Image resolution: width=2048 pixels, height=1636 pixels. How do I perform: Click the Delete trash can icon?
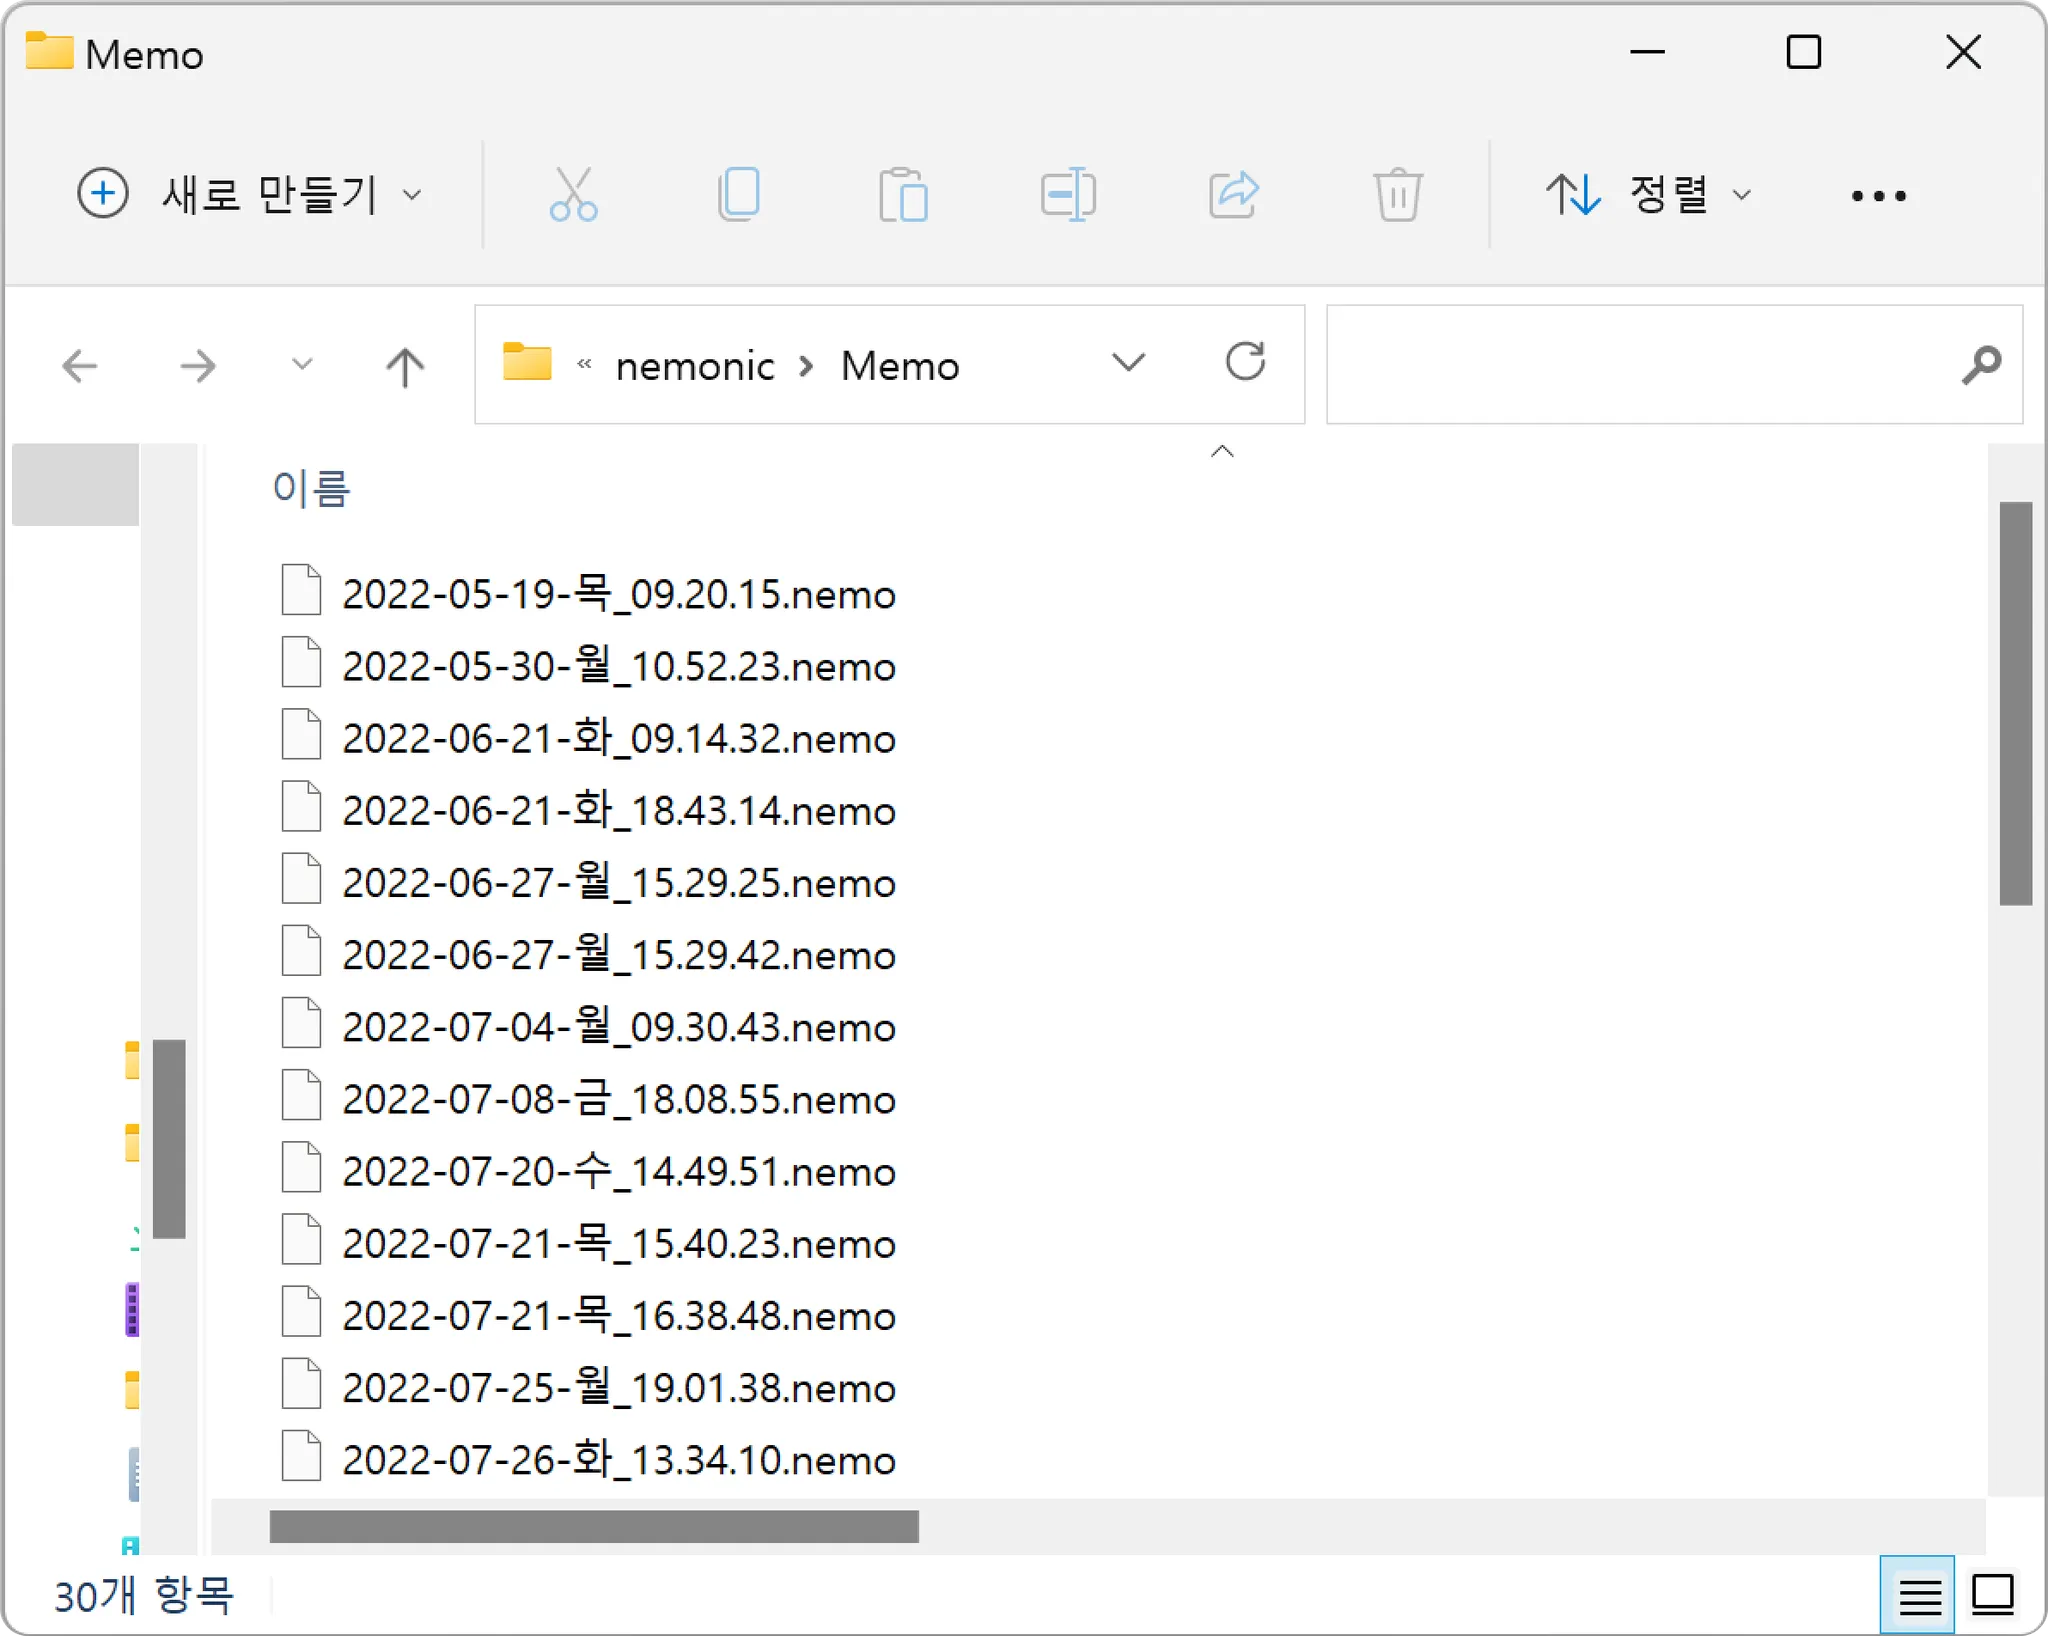1397,194
